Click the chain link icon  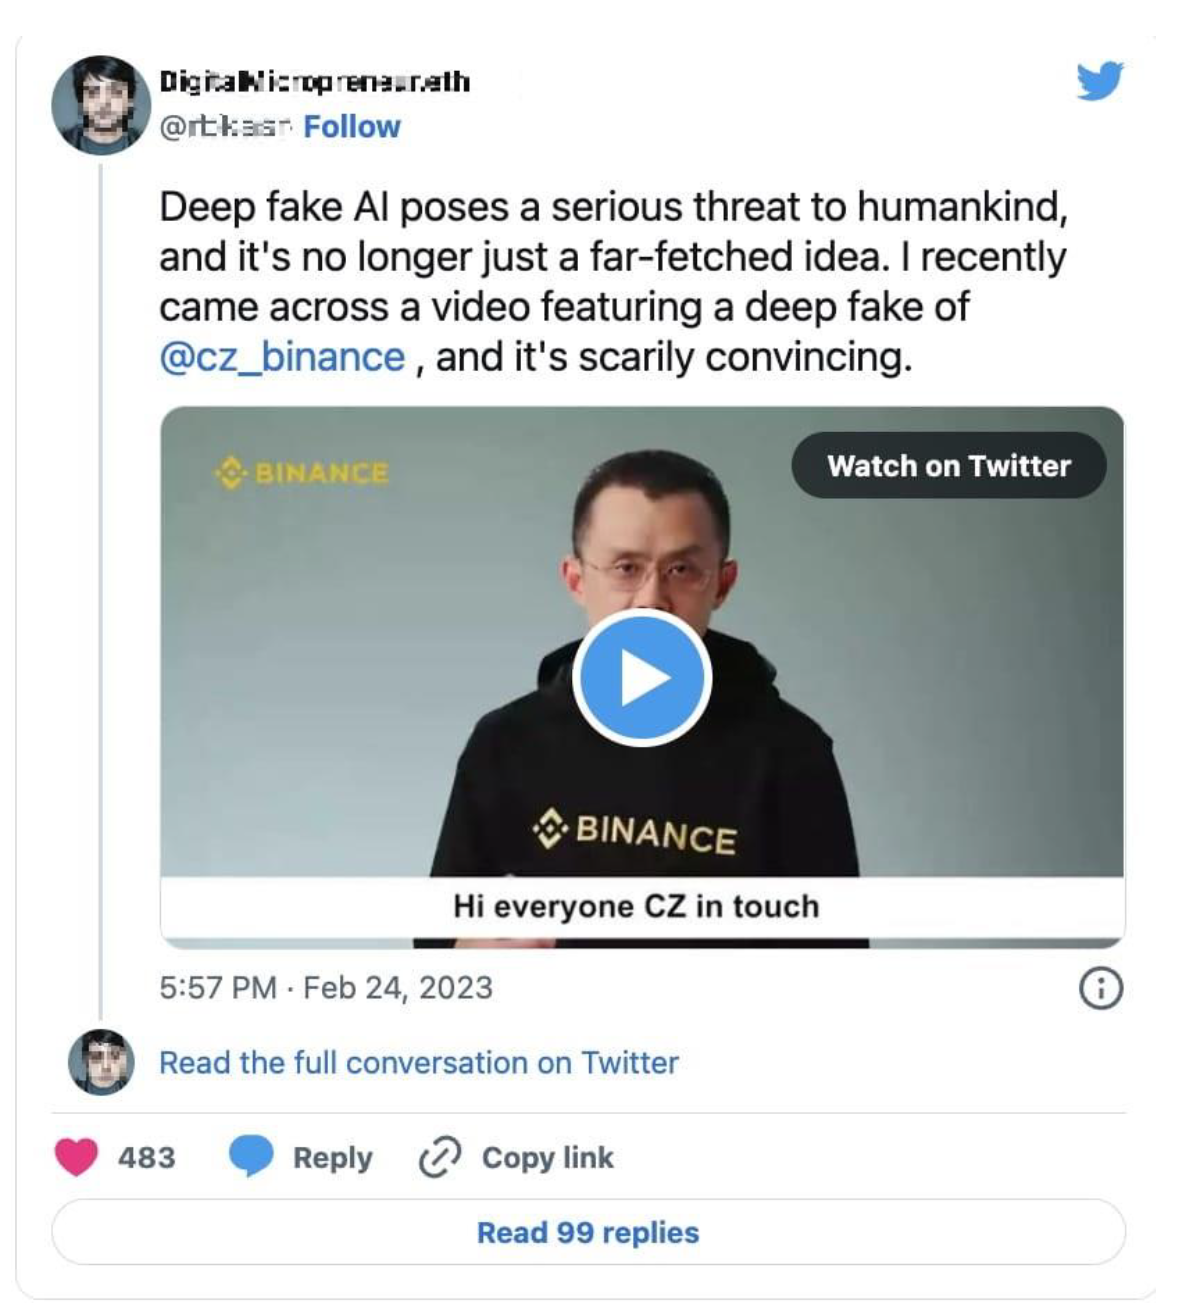coord(439,1157)
